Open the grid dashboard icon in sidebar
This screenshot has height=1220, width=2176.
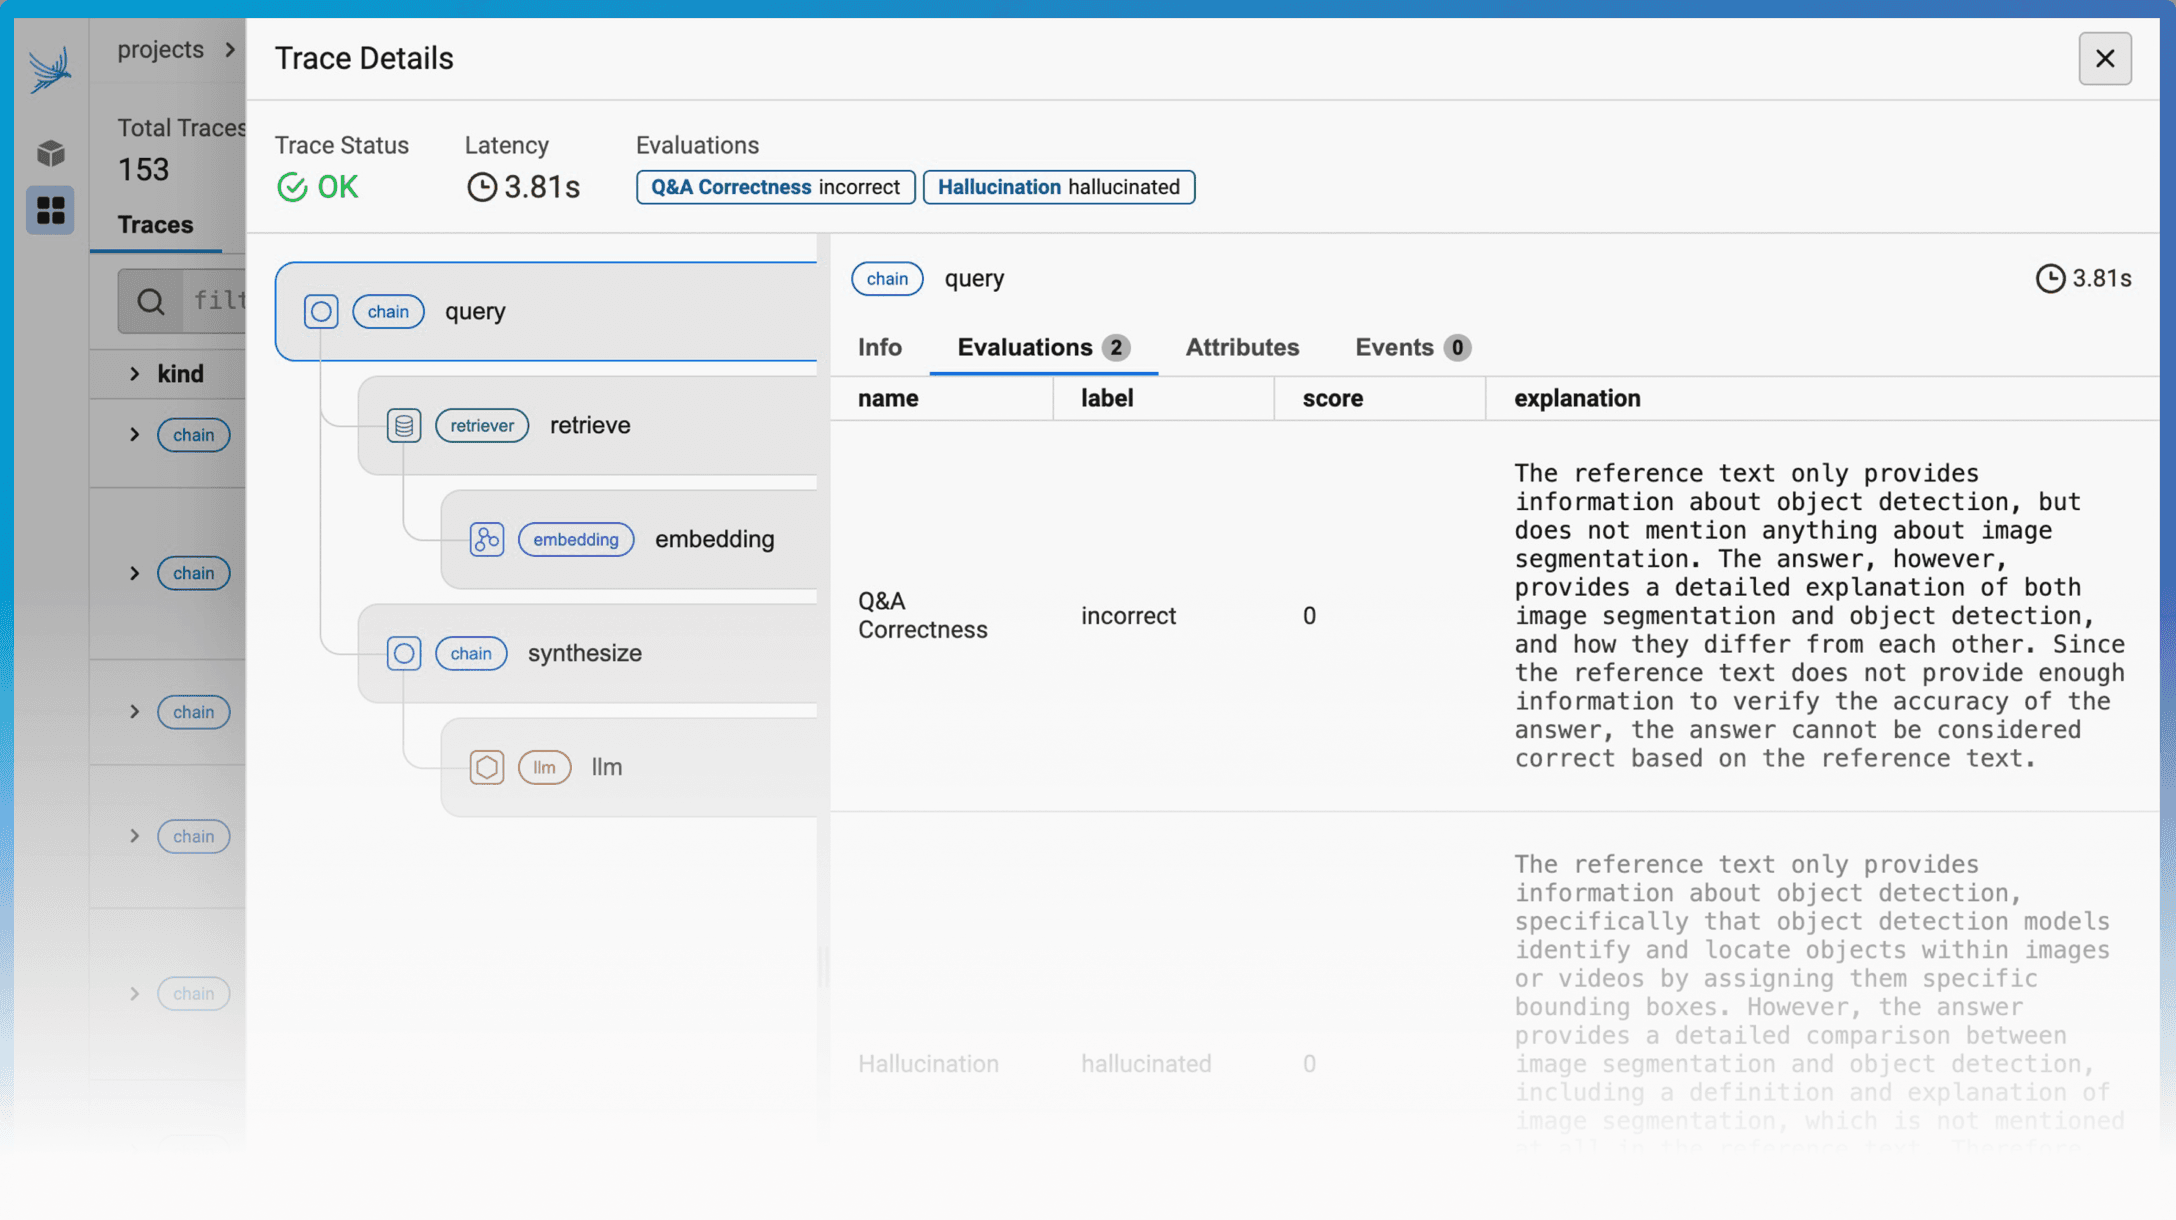[x=51, y=210]
